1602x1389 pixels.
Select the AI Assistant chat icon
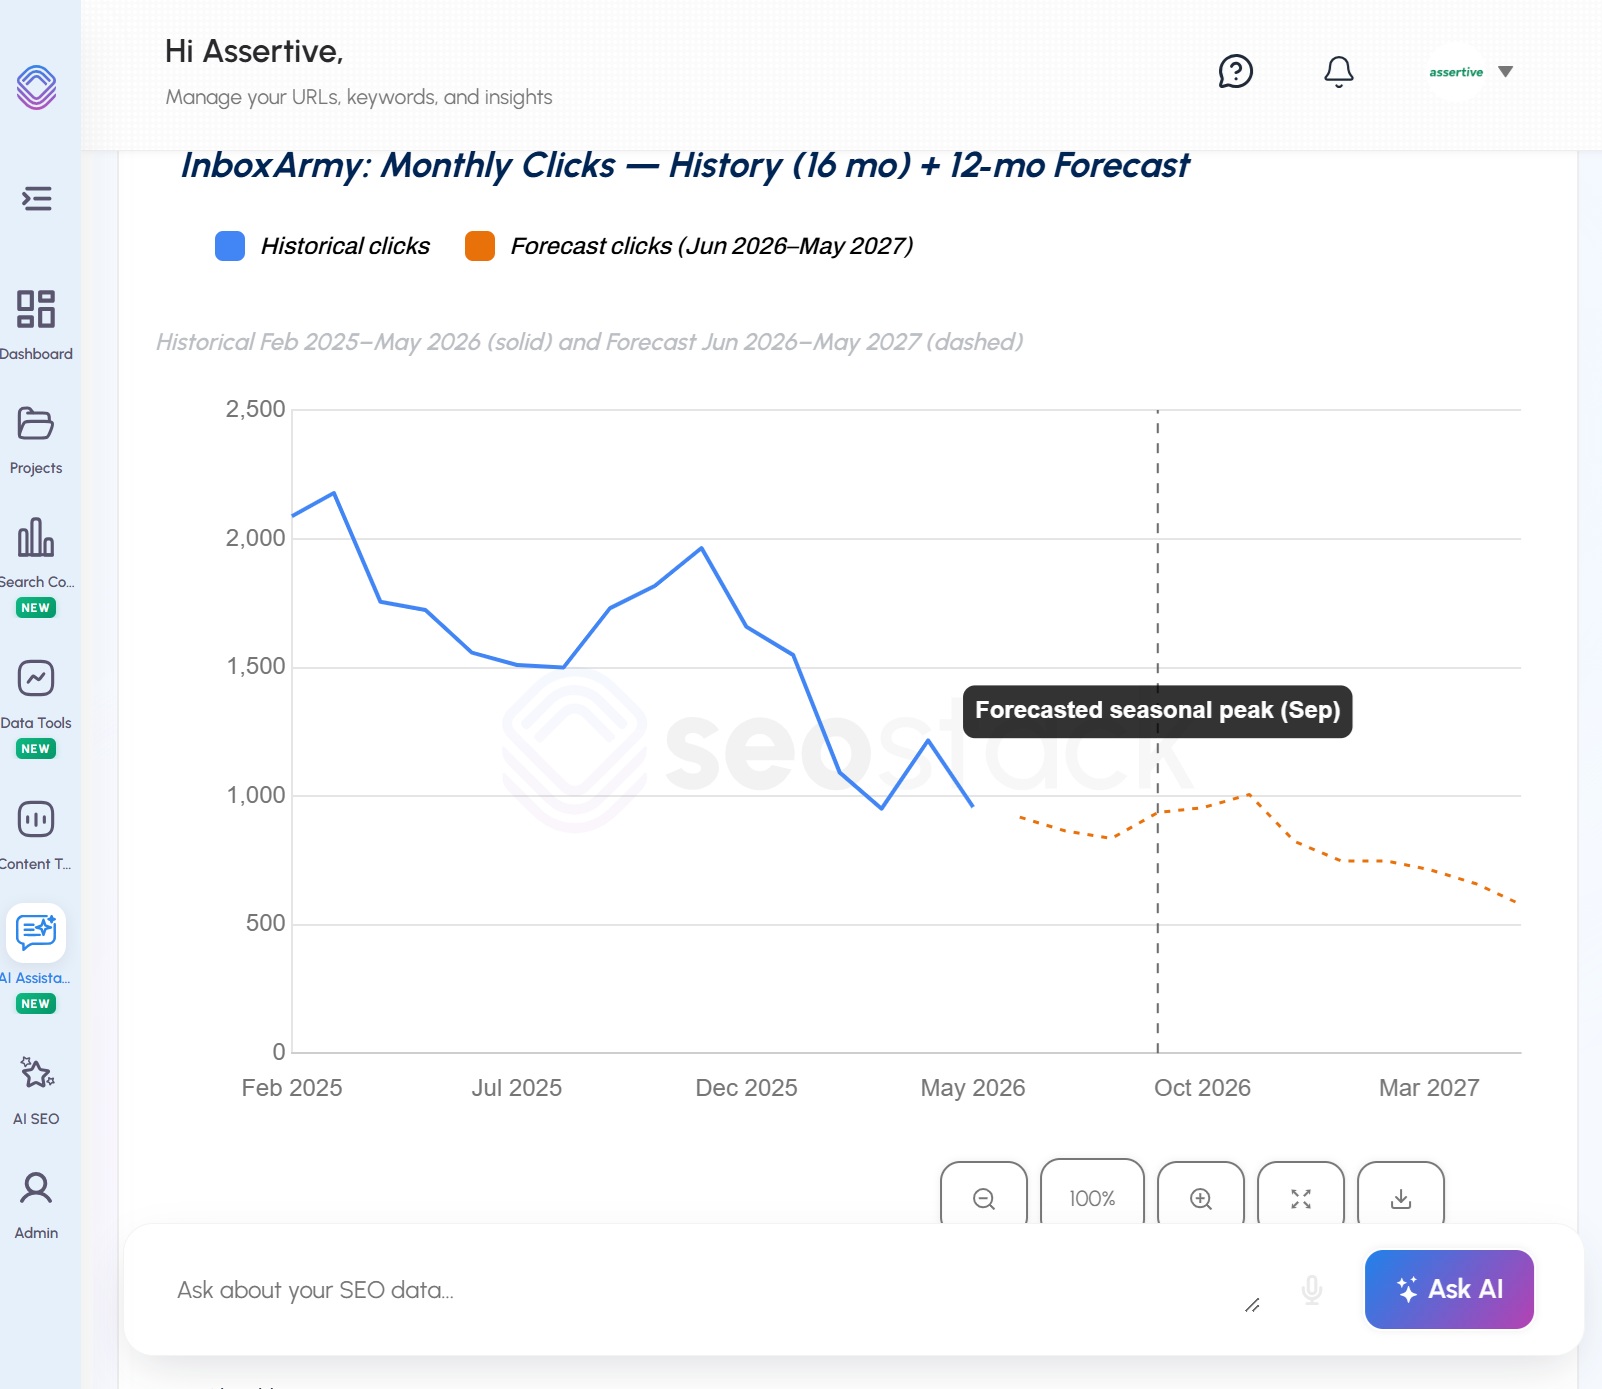point(36,932)
